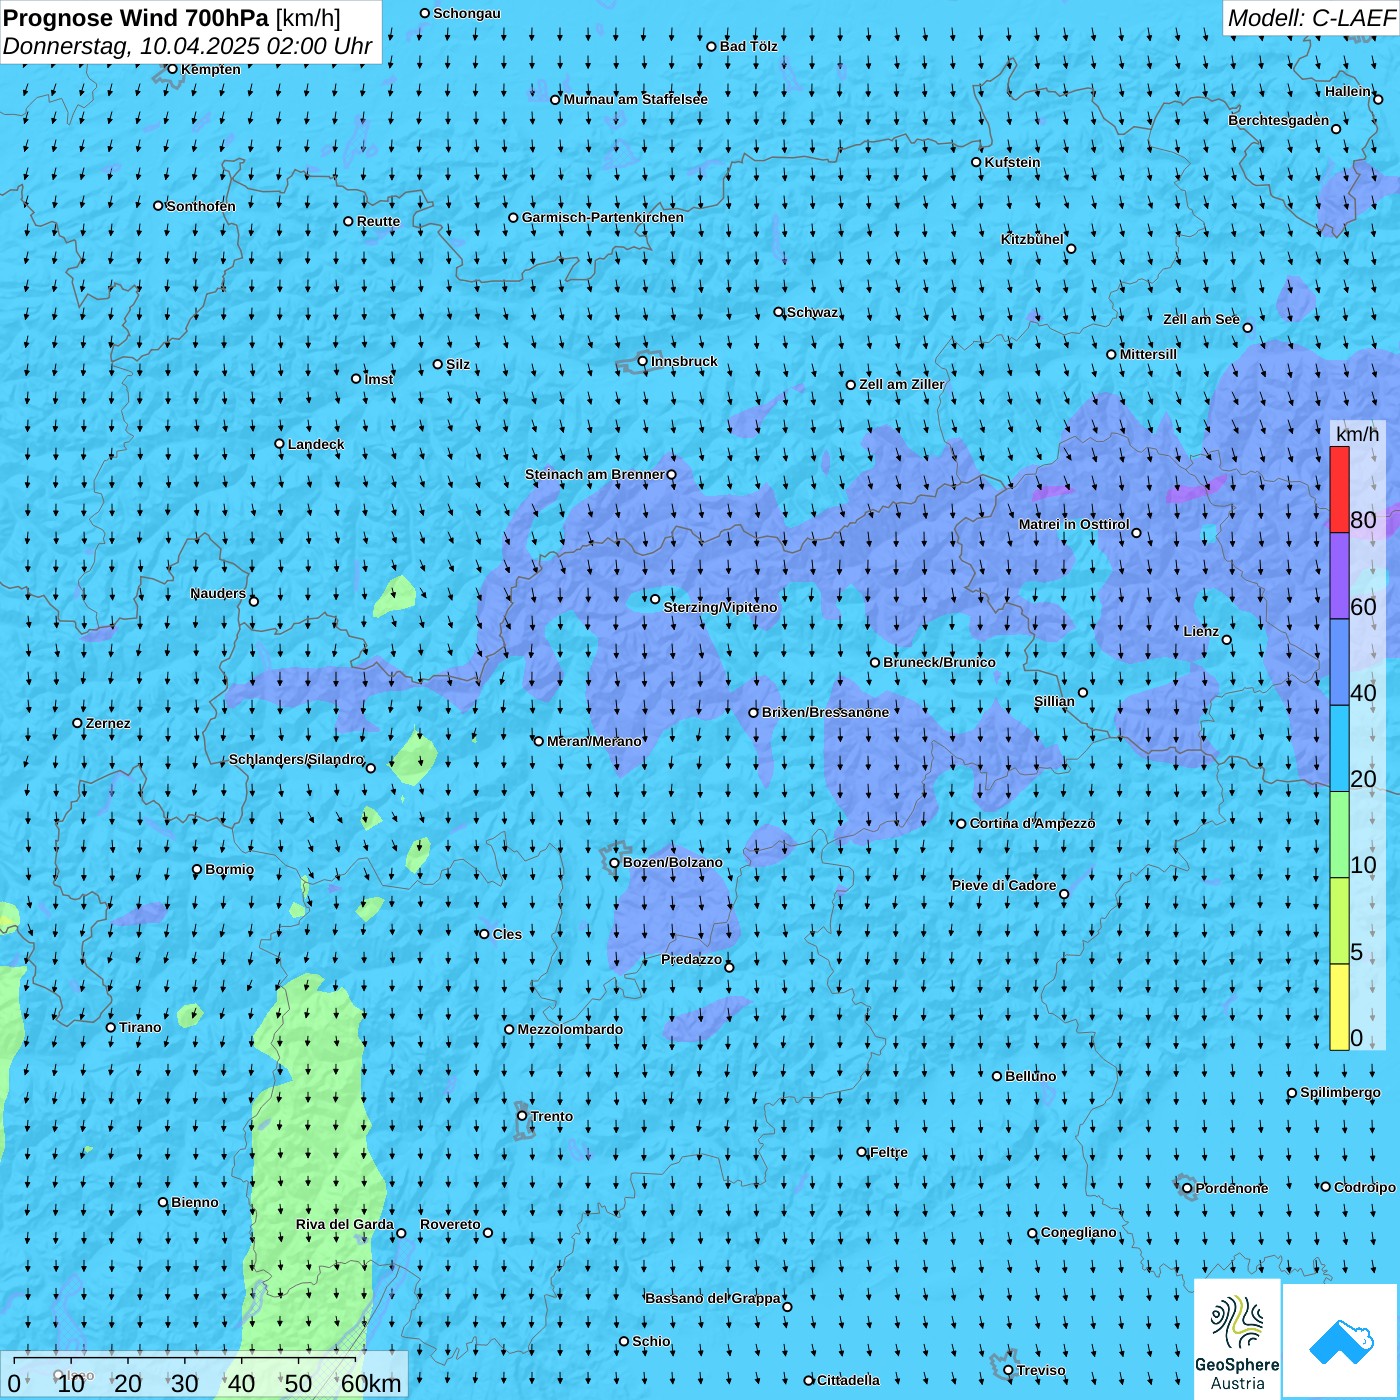Viewport: 1400px width, 1400px height.
Task: Click the Brixen/Bressanone label
Action: tap(825, 712)
